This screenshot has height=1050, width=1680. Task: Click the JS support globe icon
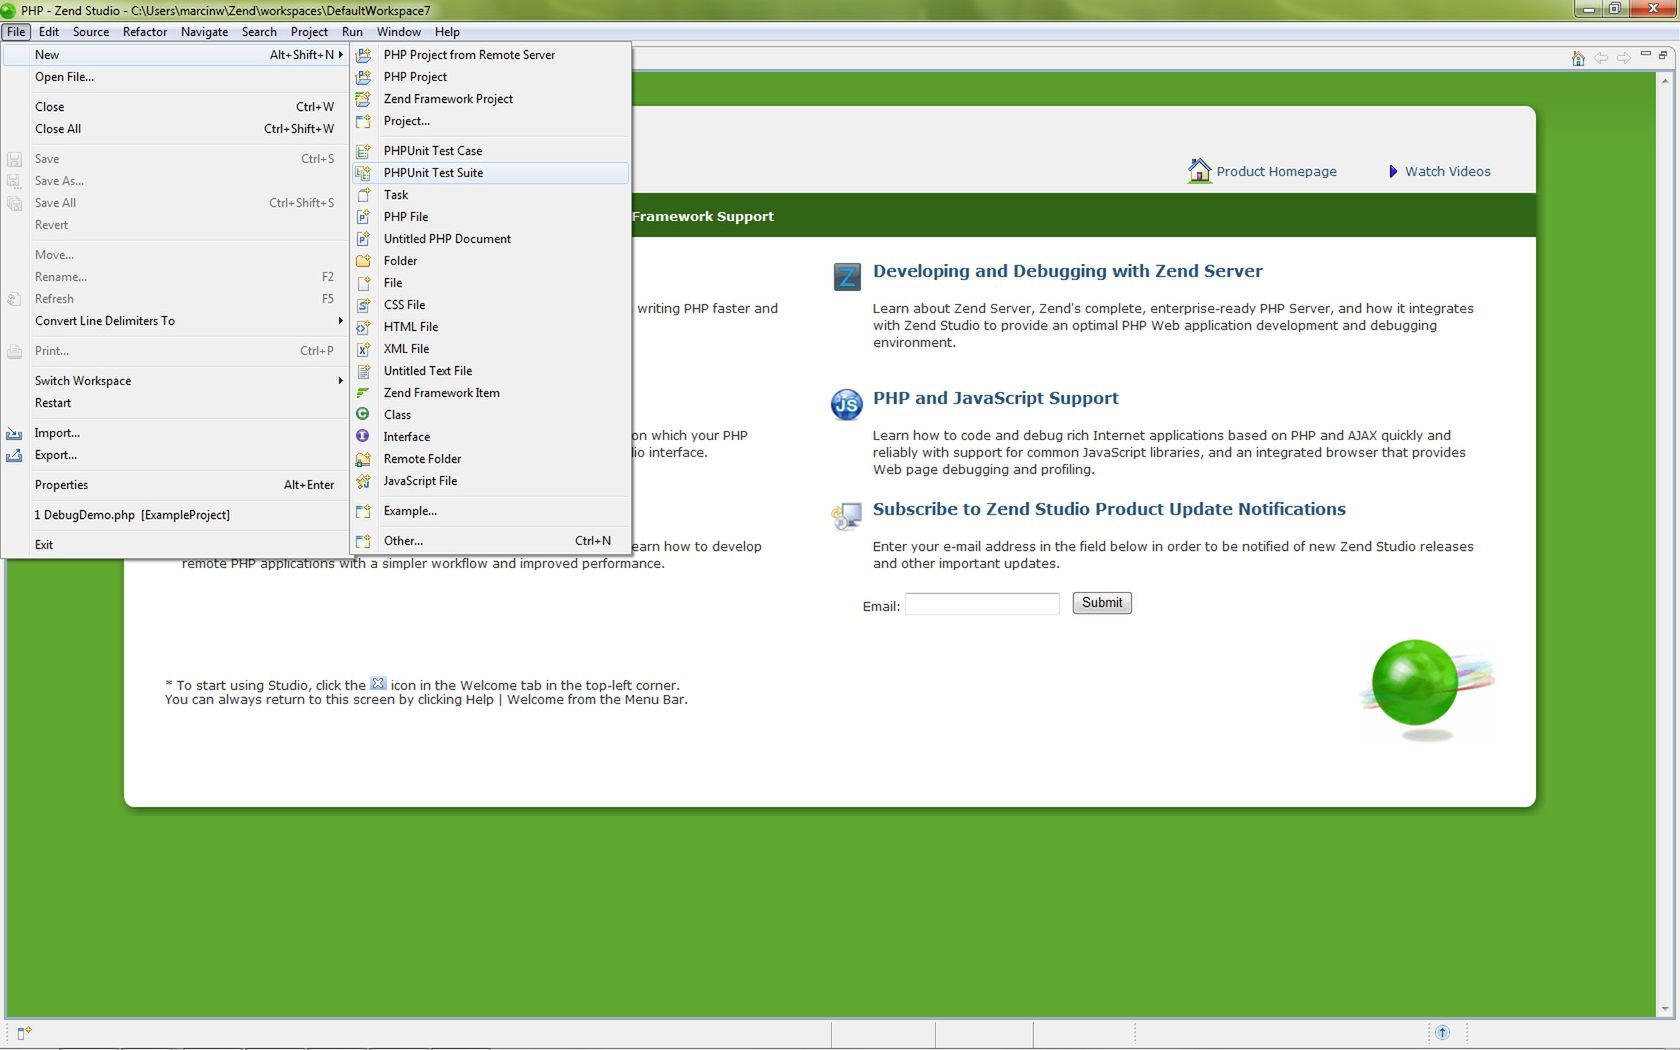[847, 404]
